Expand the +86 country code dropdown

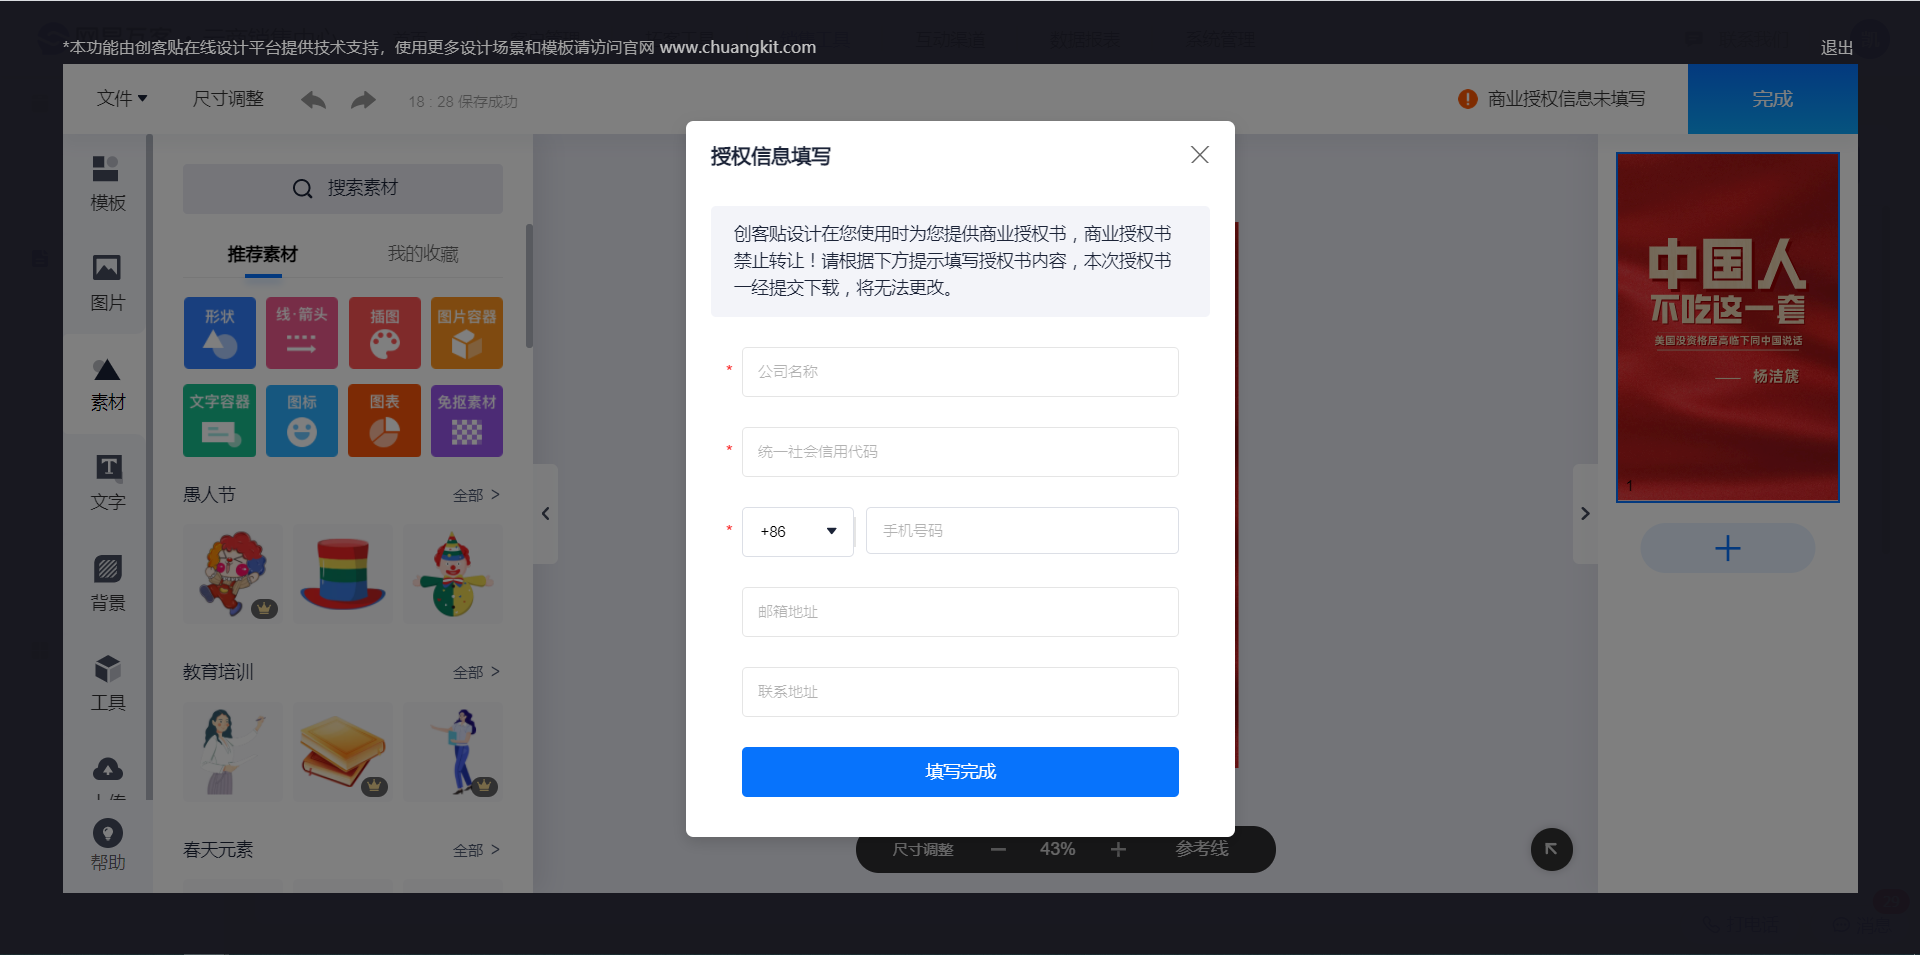coord(798,531)
